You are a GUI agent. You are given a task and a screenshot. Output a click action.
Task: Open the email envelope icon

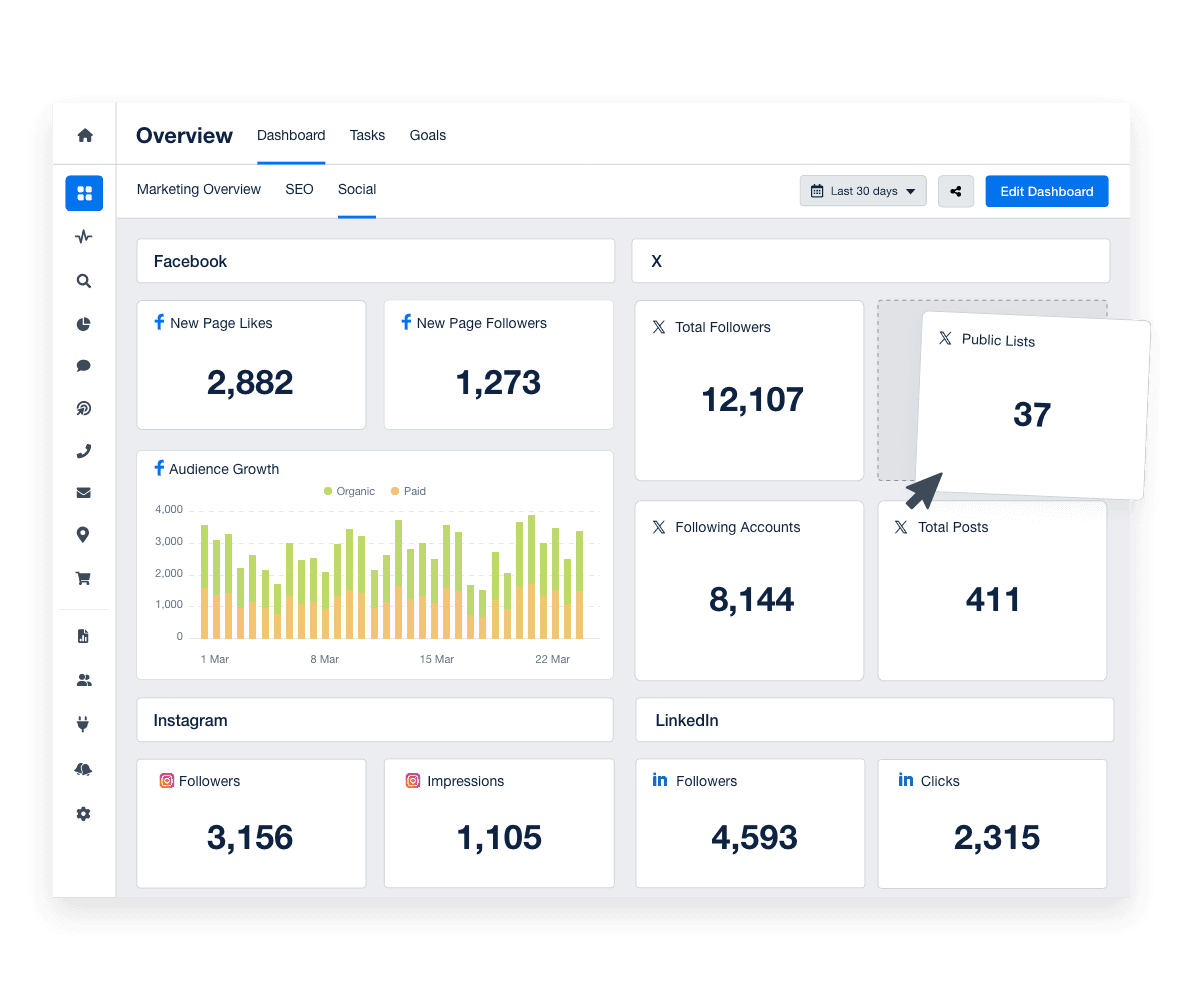click(x=84, y=492)
